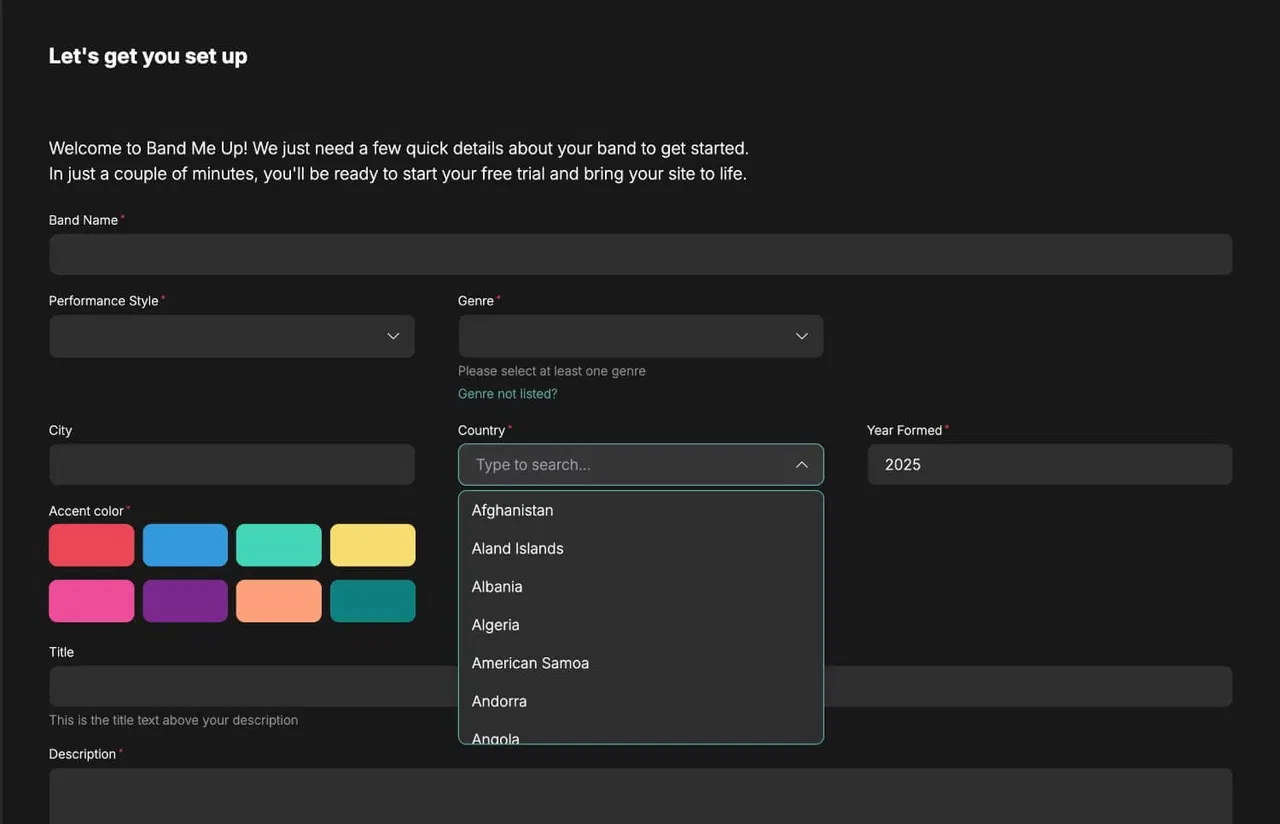The height and width of the screenshot is (824, 1280).
Task: Choose American Samoa in the country dropdown
Action: click(530, 663)
